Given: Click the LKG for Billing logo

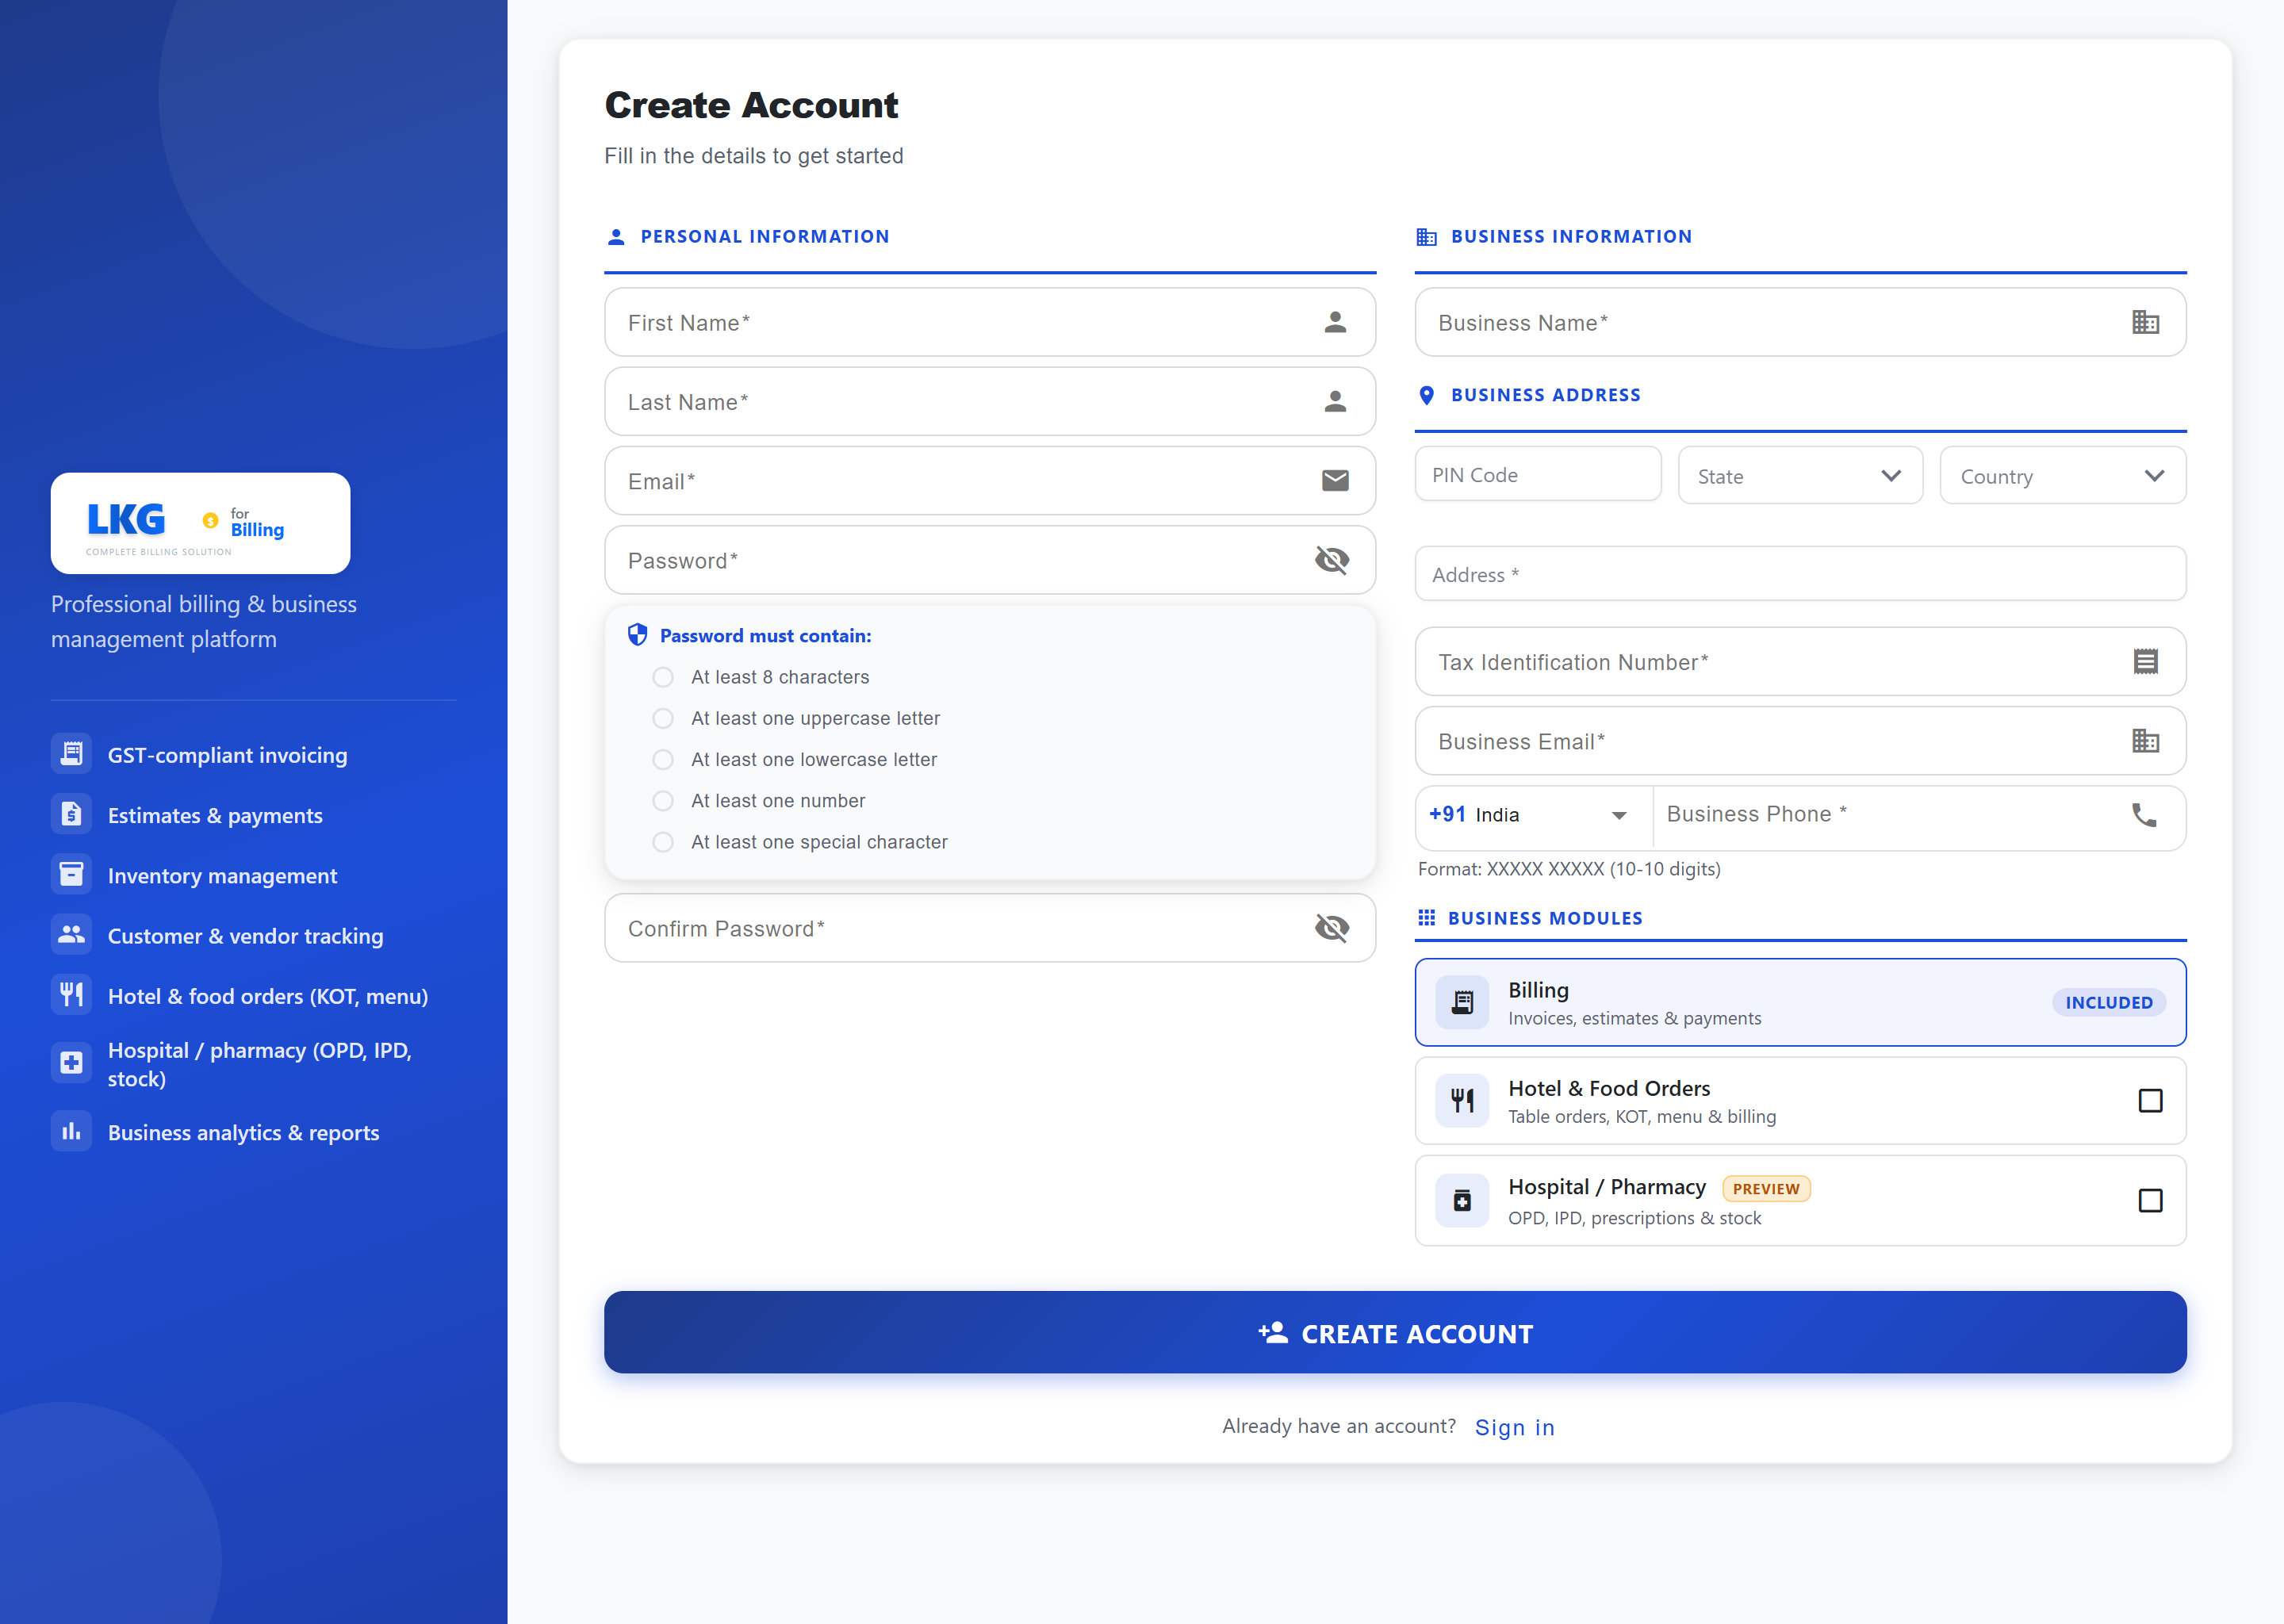Looking at the screenshot, I should coord(200,524).
